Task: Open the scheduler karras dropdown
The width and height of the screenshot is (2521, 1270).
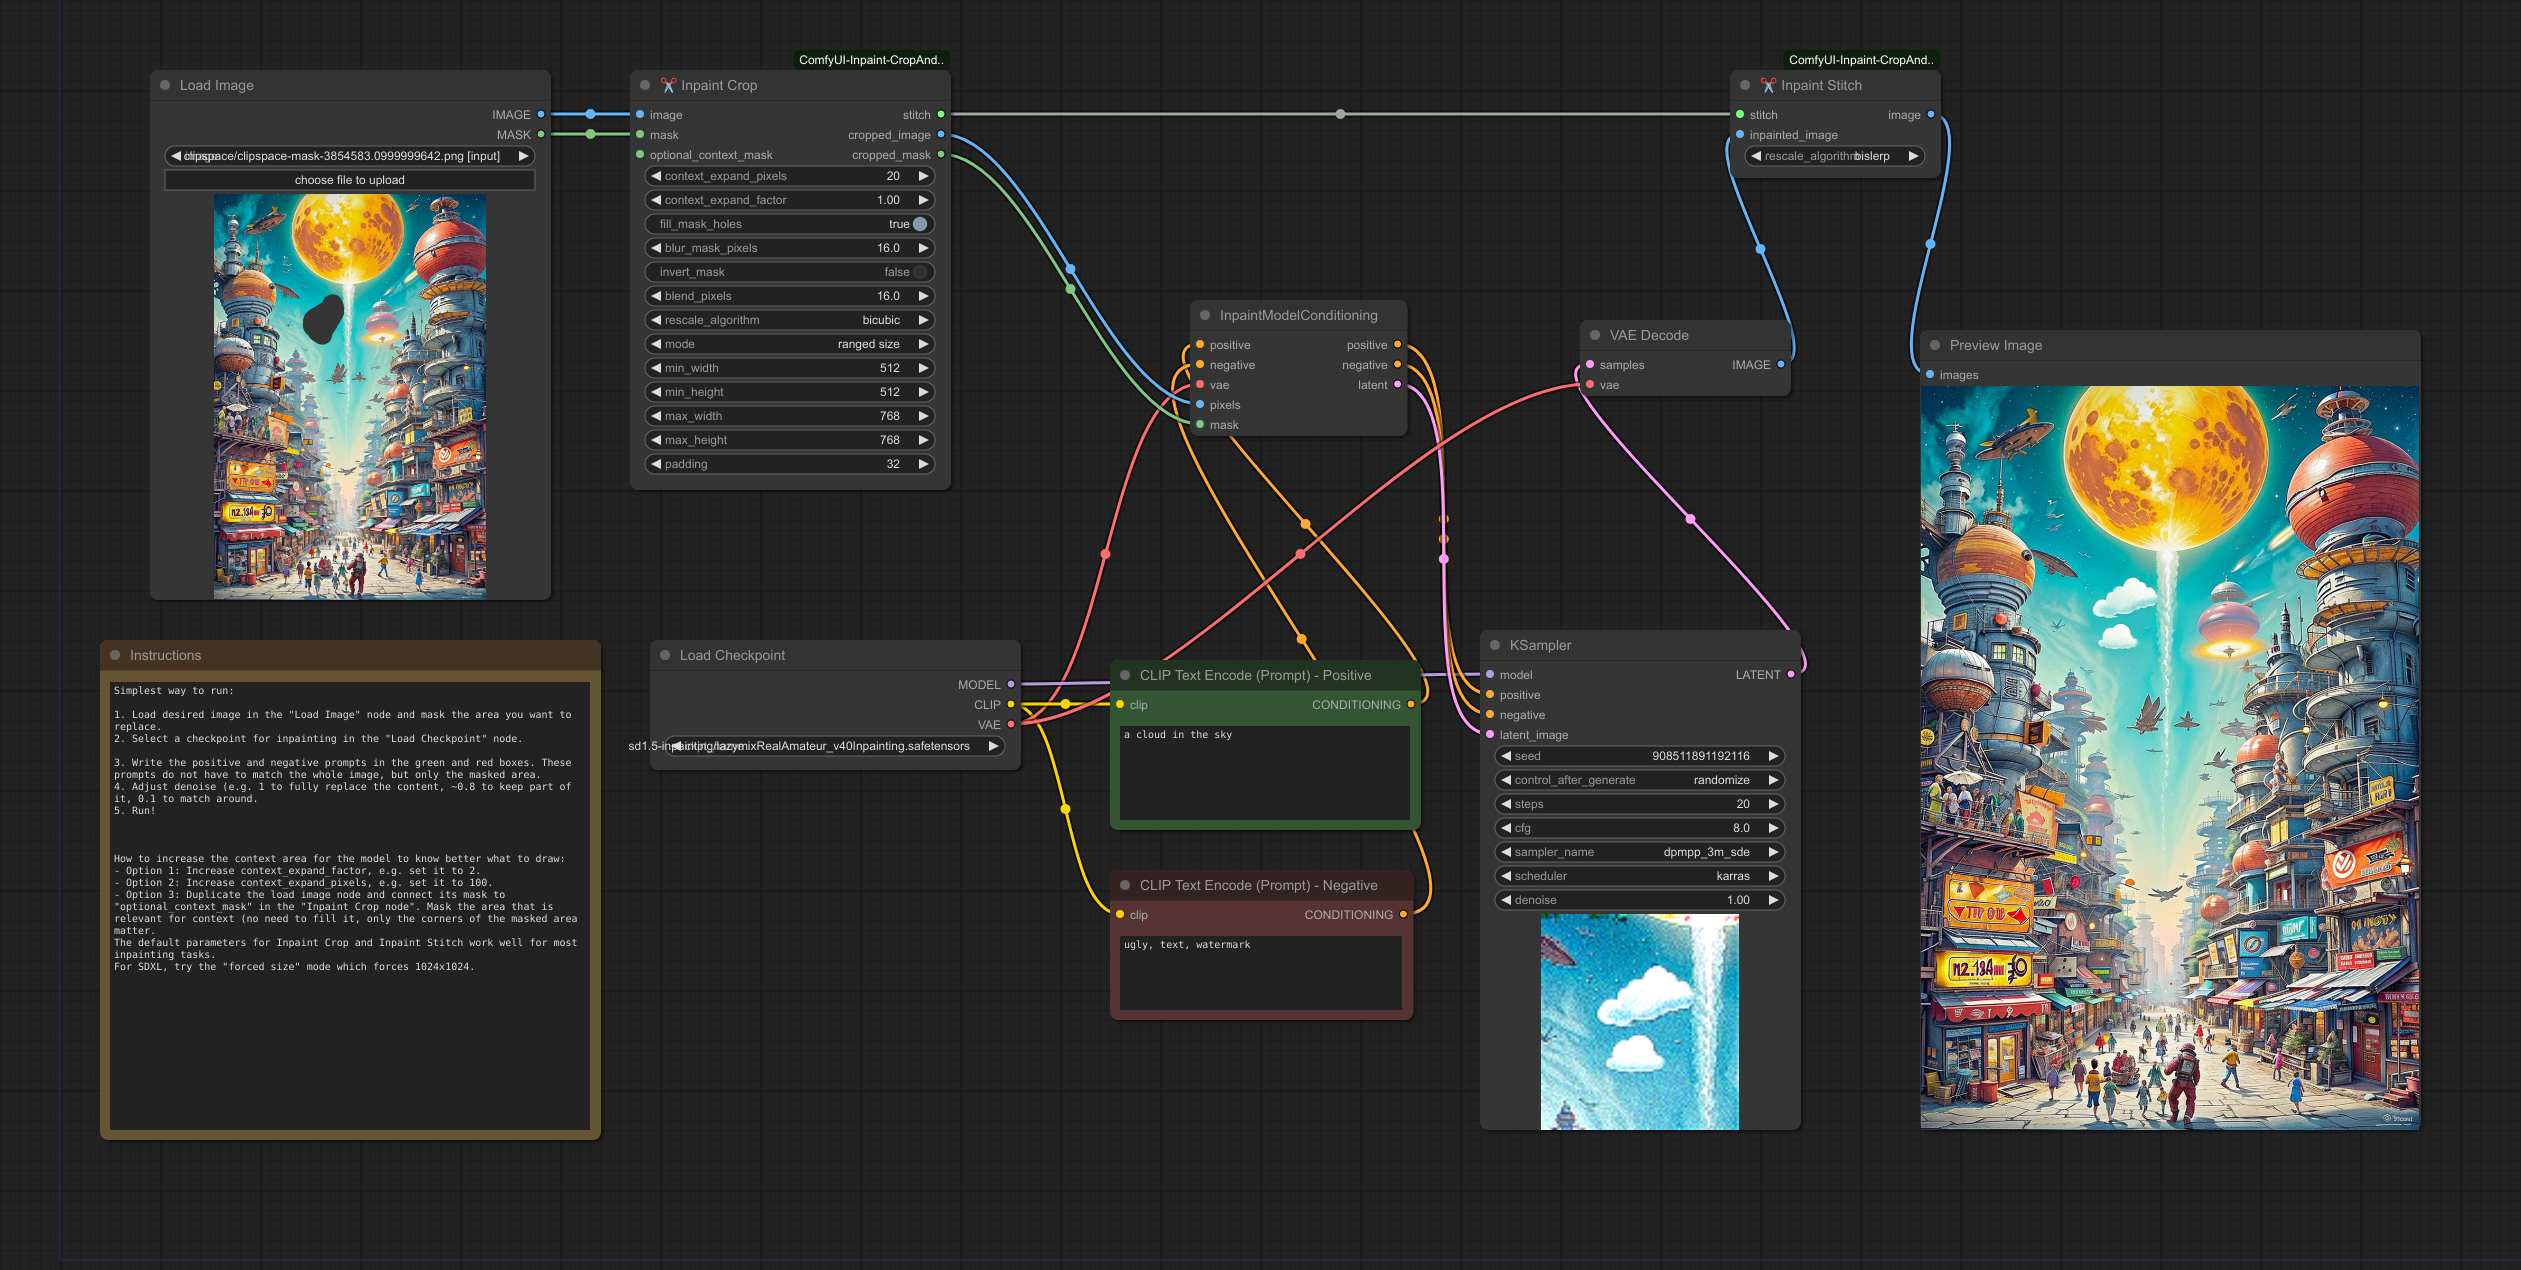Action: (1640, 876)
